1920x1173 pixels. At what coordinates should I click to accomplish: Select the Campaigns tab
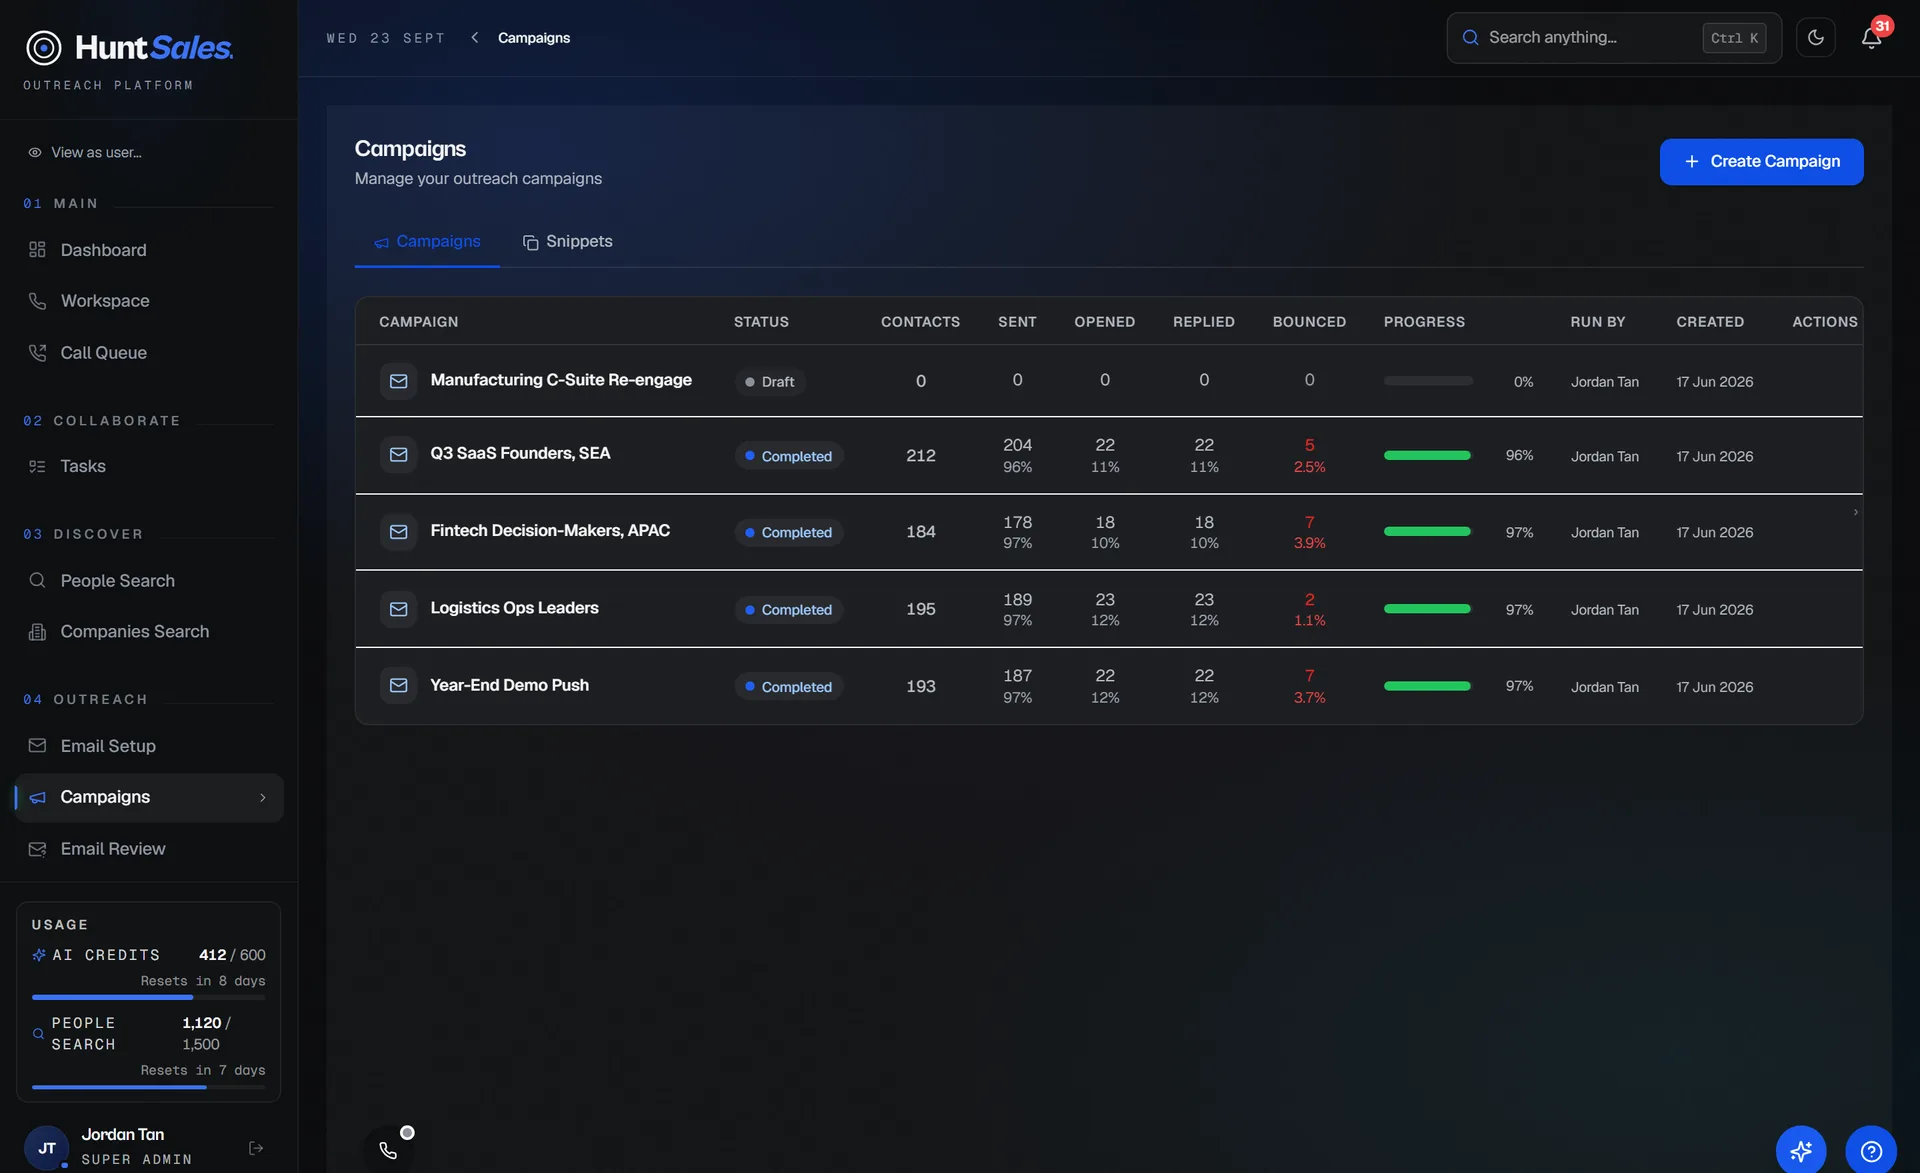point(427,242)
